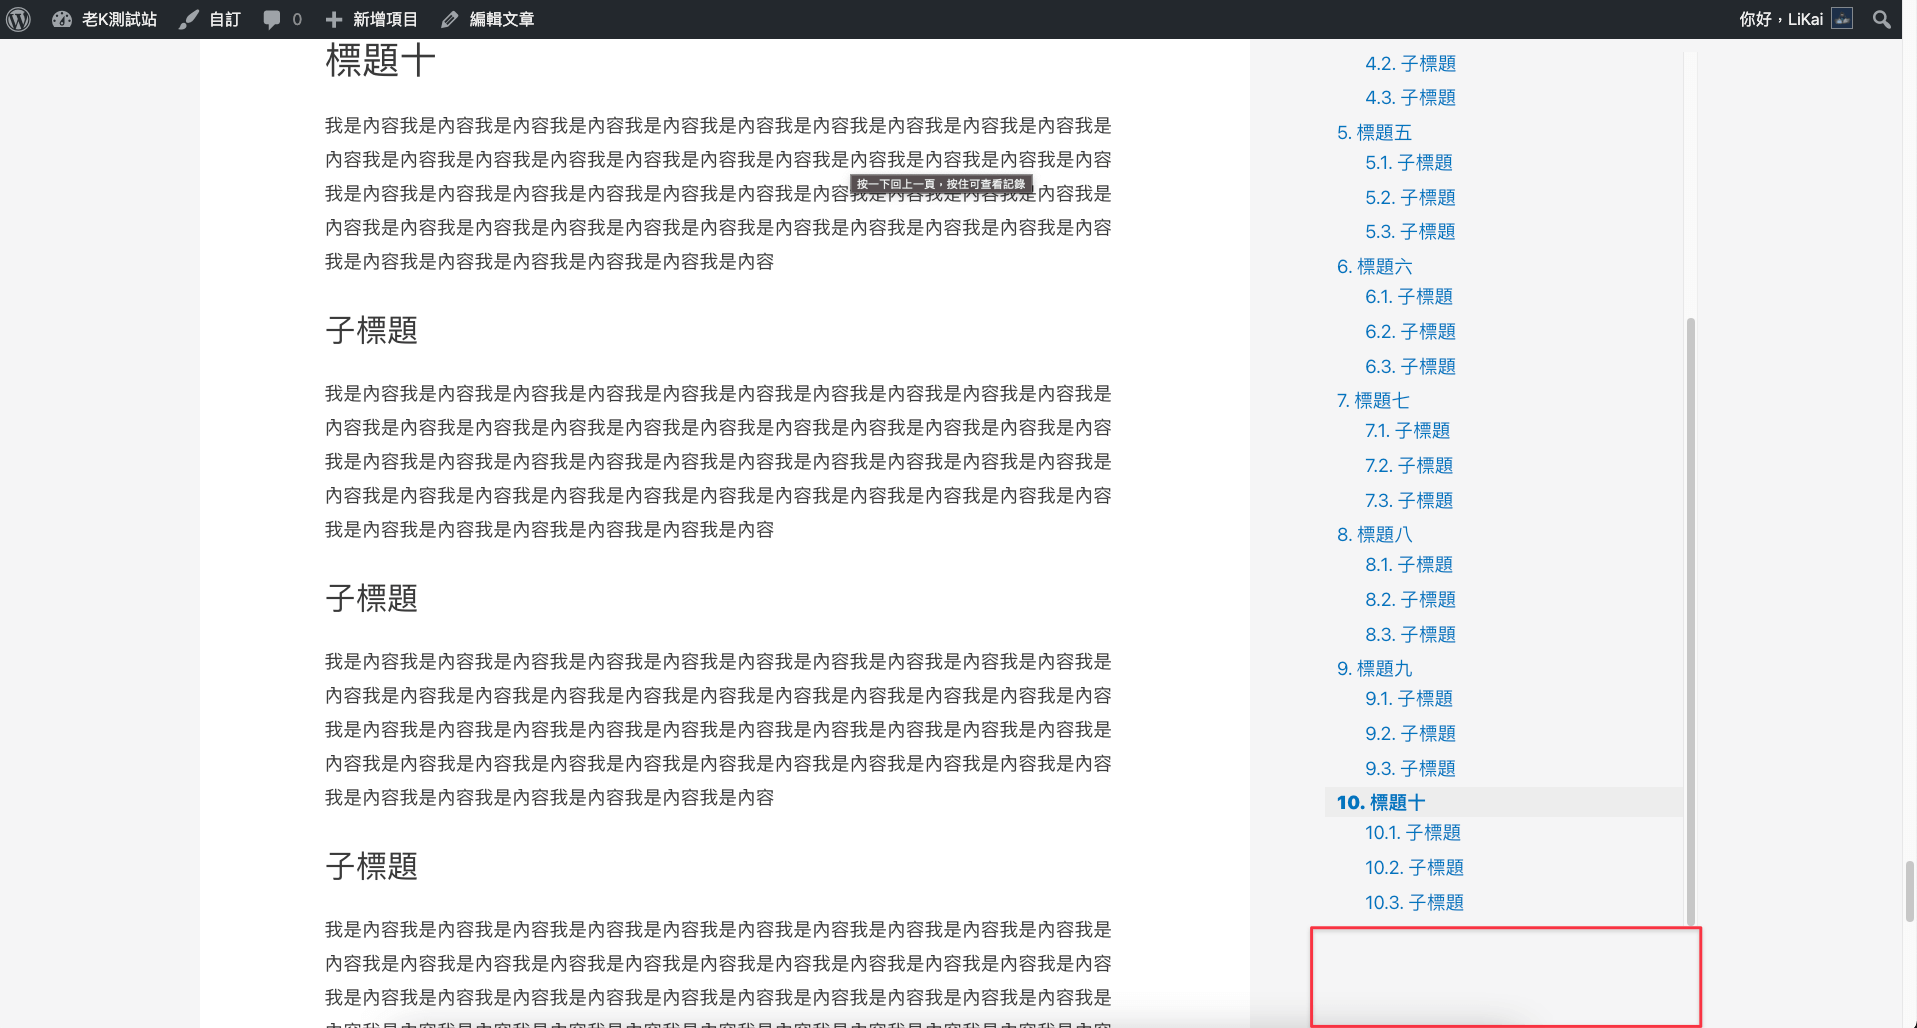The image size is (1917, 1028).
Task: Open the comments bubble icon
Action: [272, 19]
